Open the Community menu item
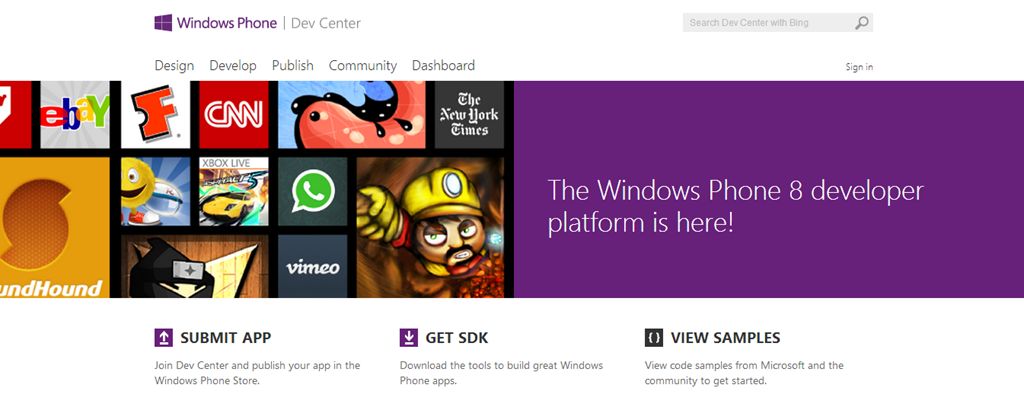The image size is (1024, 404). coord(363,66)
